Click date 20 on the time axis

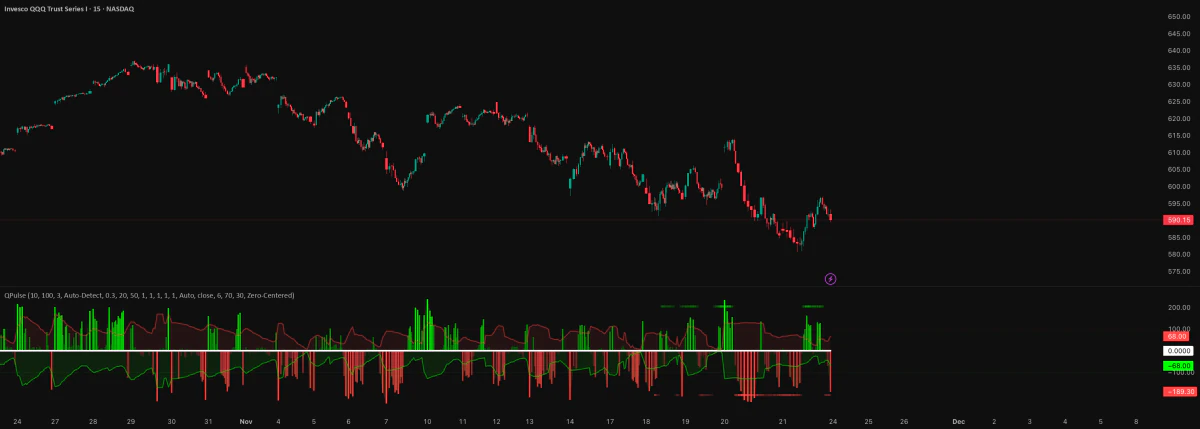pyautogui.click(x=724, y=421)
